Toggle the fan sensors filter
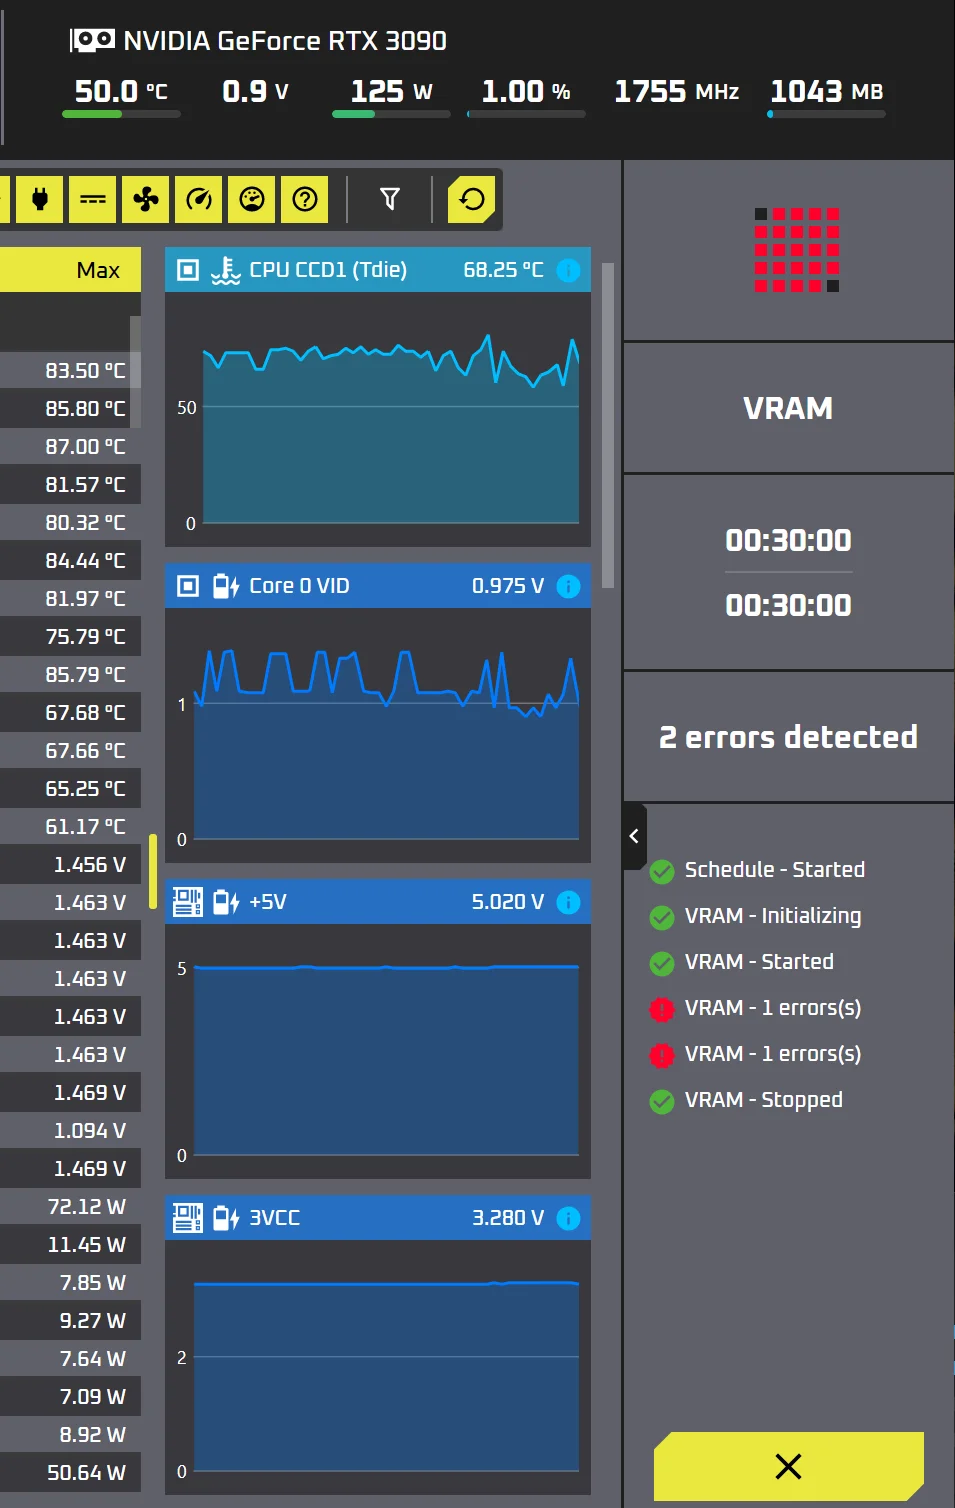Image resolution: width=955 pixels, height=1508 pixels. pyautogui.click(x=146, y=199)
